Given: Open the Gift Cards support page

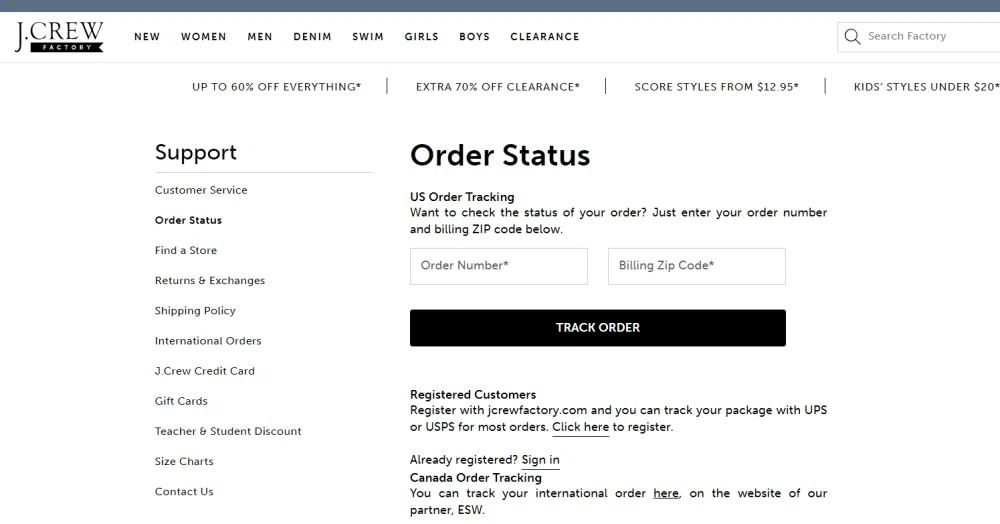Looking at the screenshot, I should click(x=181, y=401).
